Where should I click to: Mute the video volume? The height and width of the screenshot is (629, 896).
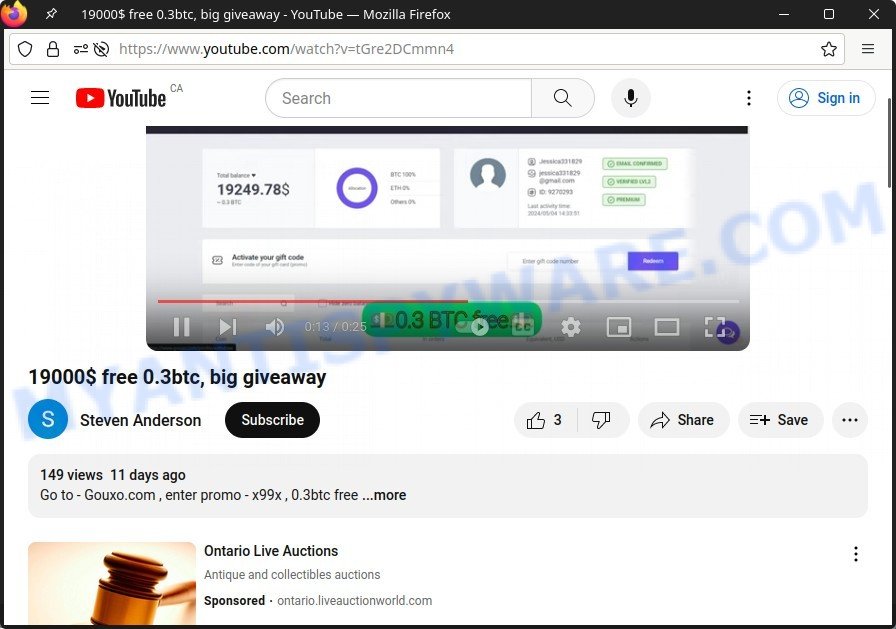click(x=275, y=327)
